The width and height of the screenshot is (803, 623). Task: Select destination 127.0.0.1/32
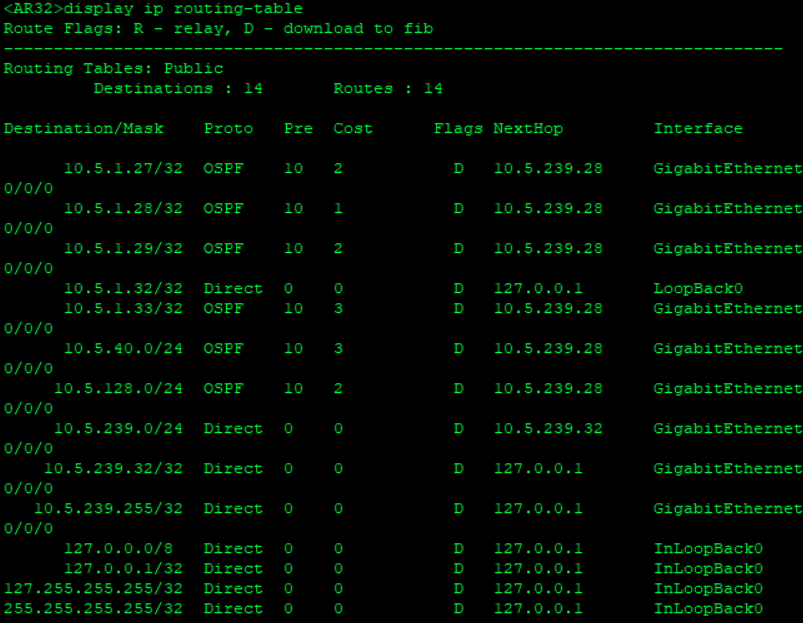click(x=123, y=568)
